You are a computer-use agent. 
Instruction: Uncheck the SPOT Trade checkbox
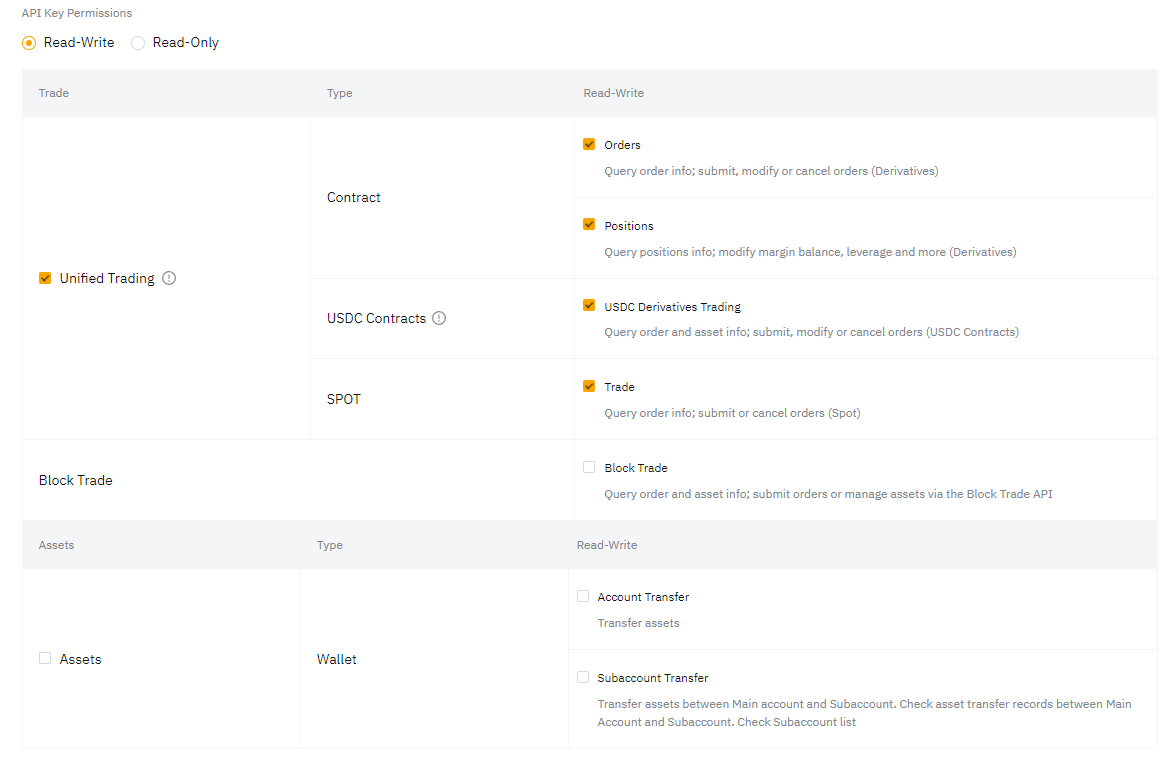589,386
